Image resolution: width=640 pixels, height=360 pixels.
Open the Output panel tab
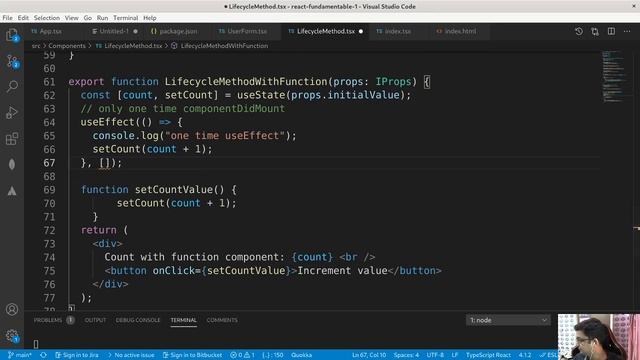coord(95,320)
